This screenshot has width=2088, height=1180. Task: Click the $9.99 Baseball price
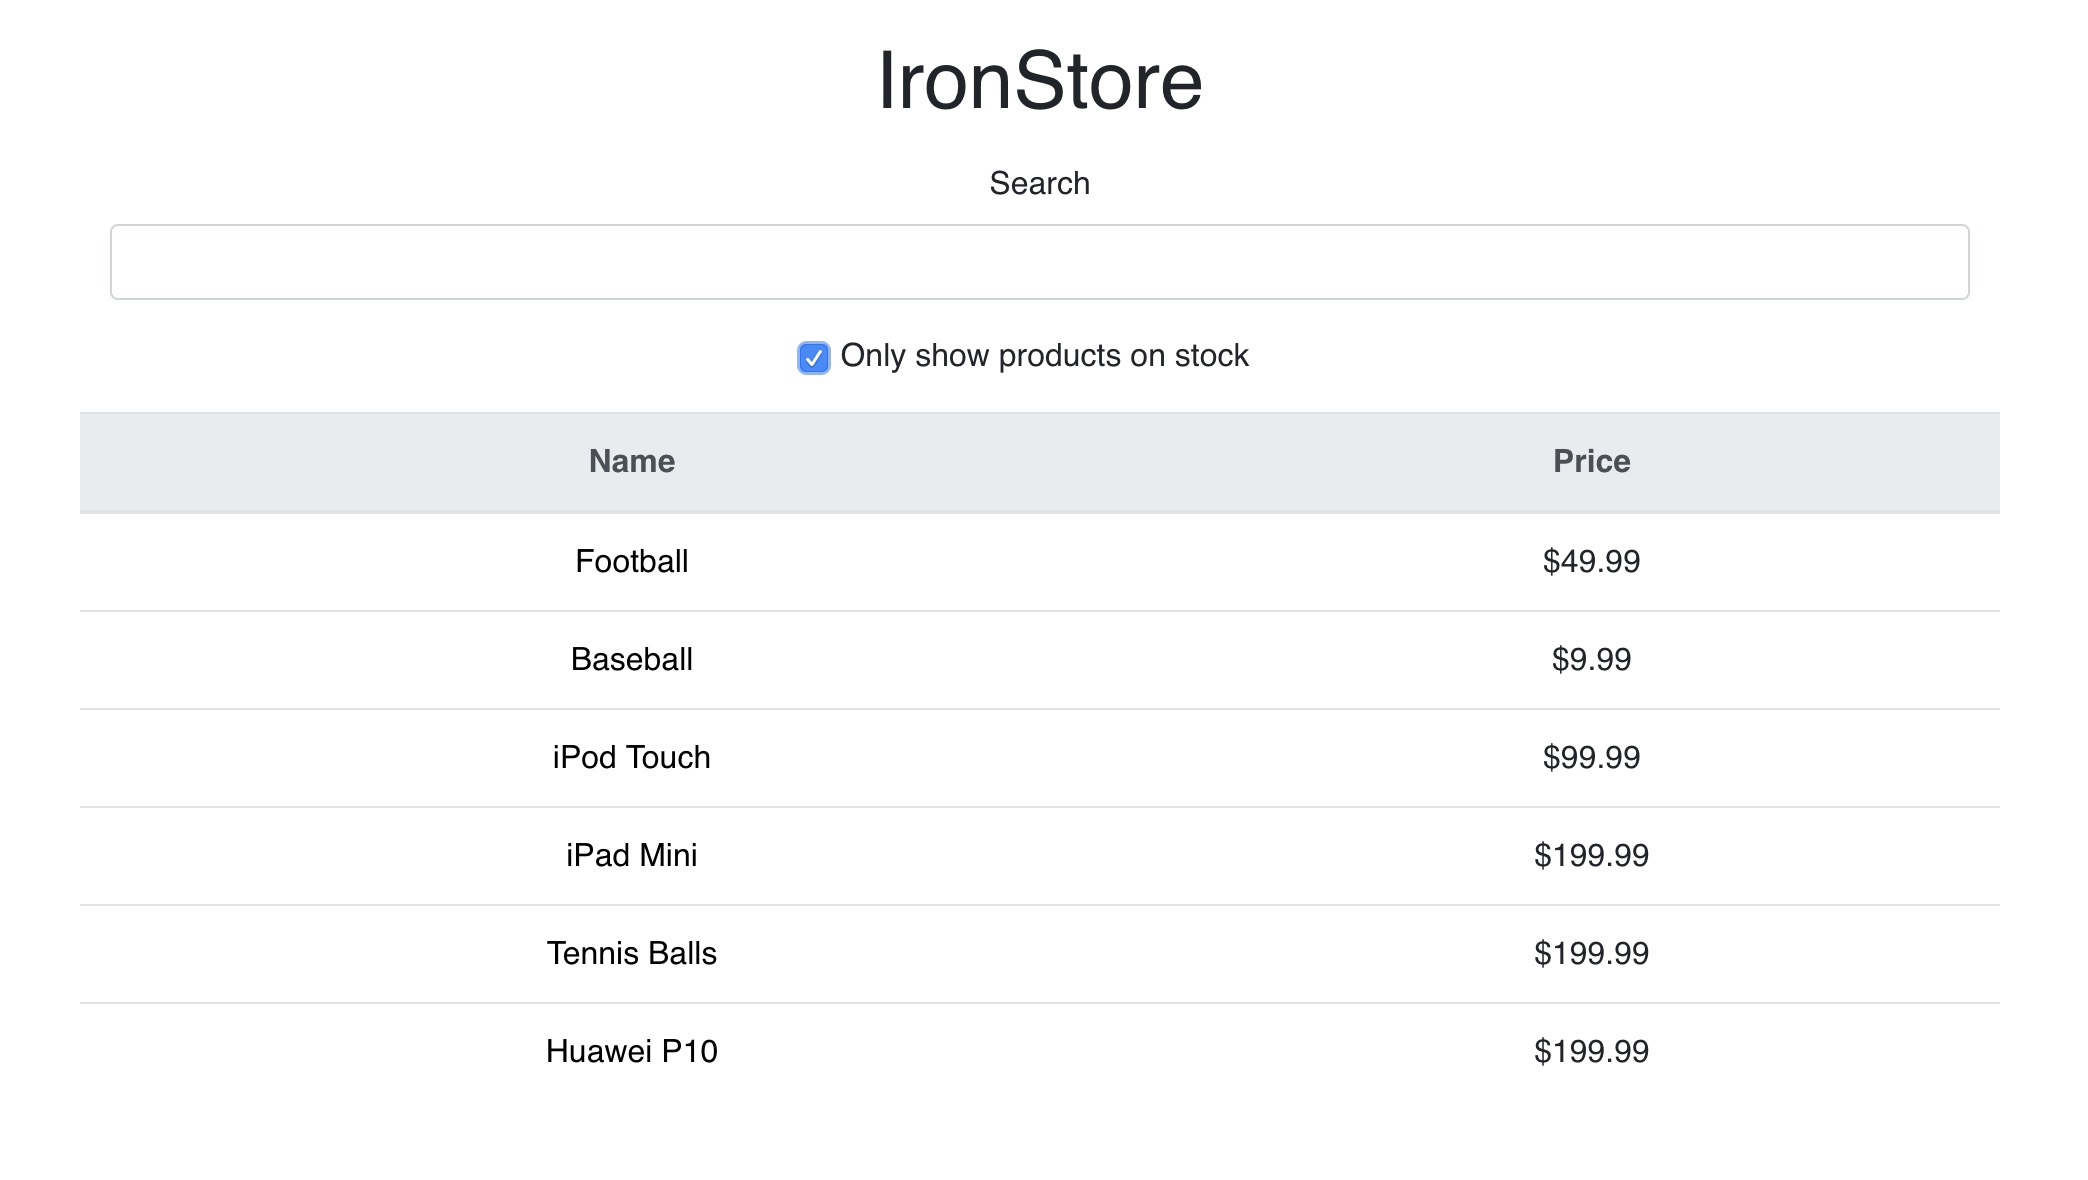[x=1591, y=660]
